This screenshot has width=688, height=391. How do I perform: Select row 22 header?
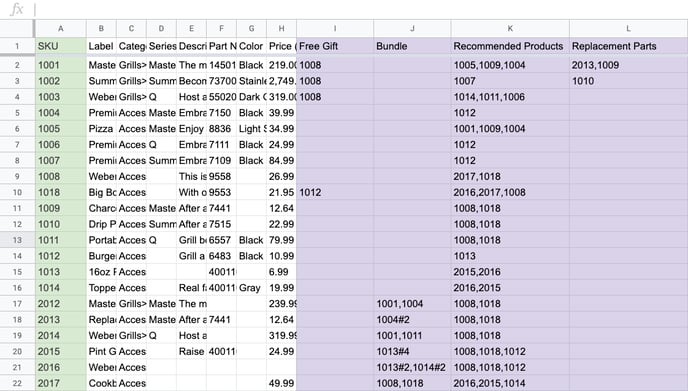click(x=17, y=383)
